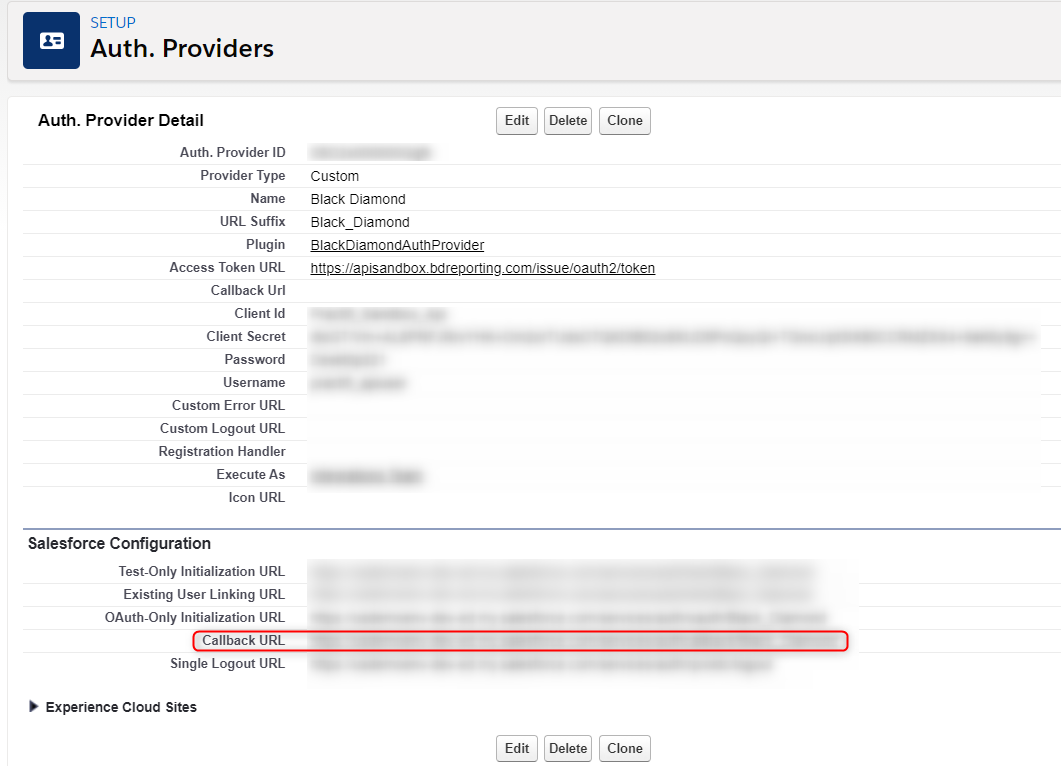Click the Execute As label

(250, 474)
